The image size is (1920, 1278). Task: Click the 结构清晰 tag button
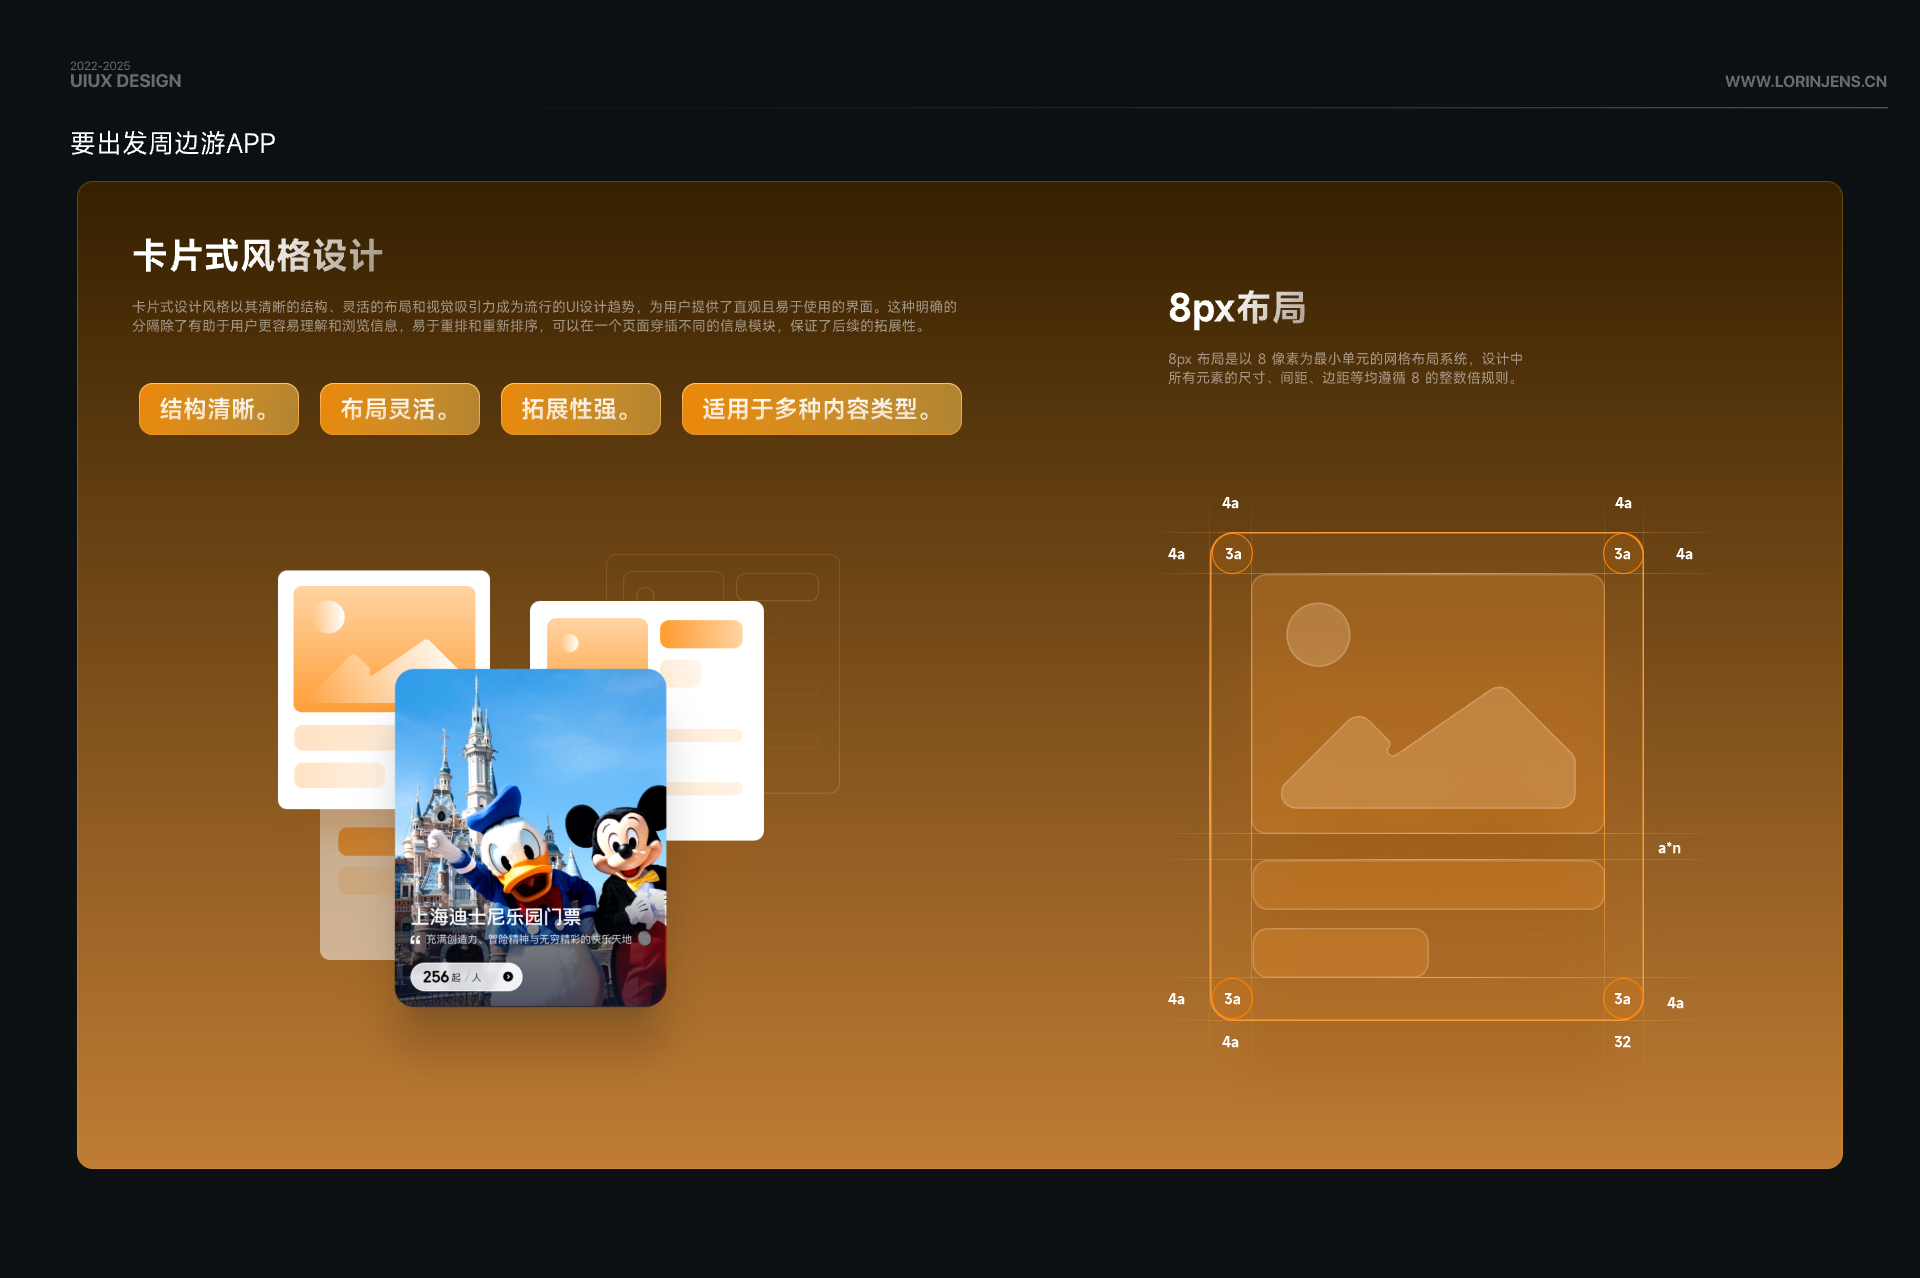point(218,409)
